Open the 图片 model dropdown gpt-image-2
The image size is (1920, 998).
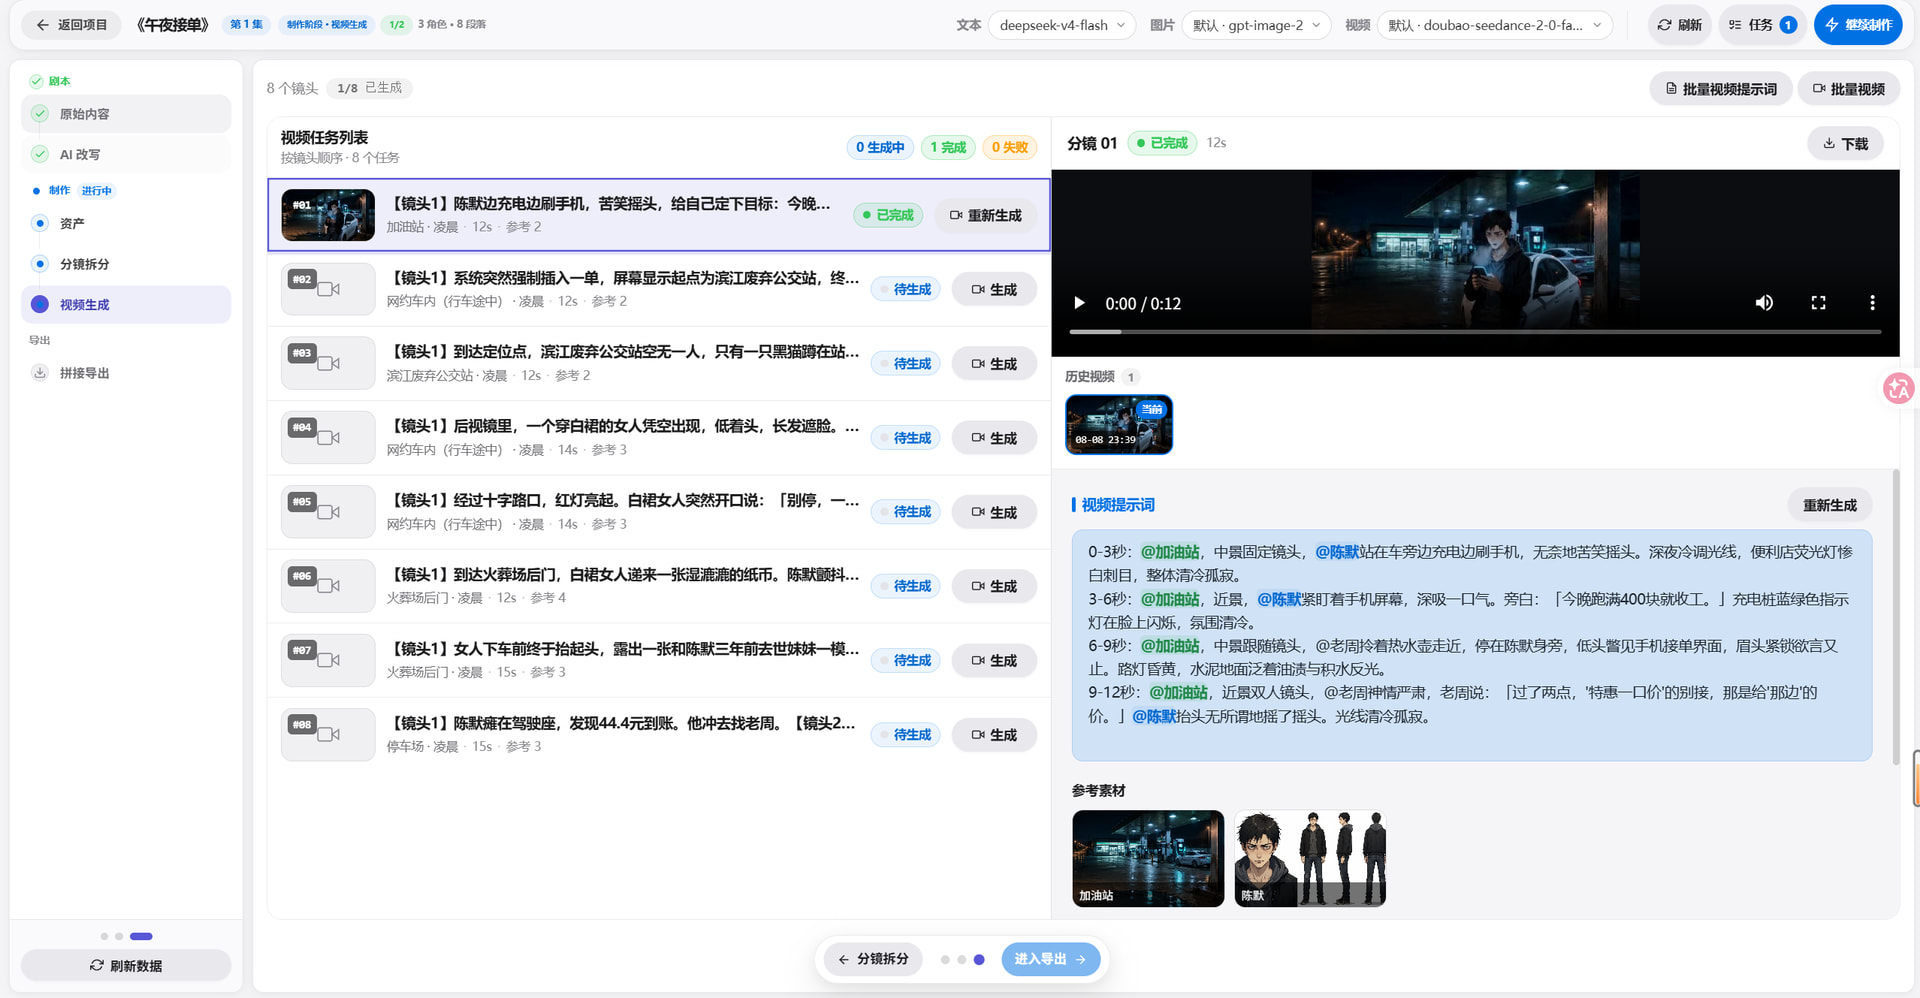tap(1256, 25)
